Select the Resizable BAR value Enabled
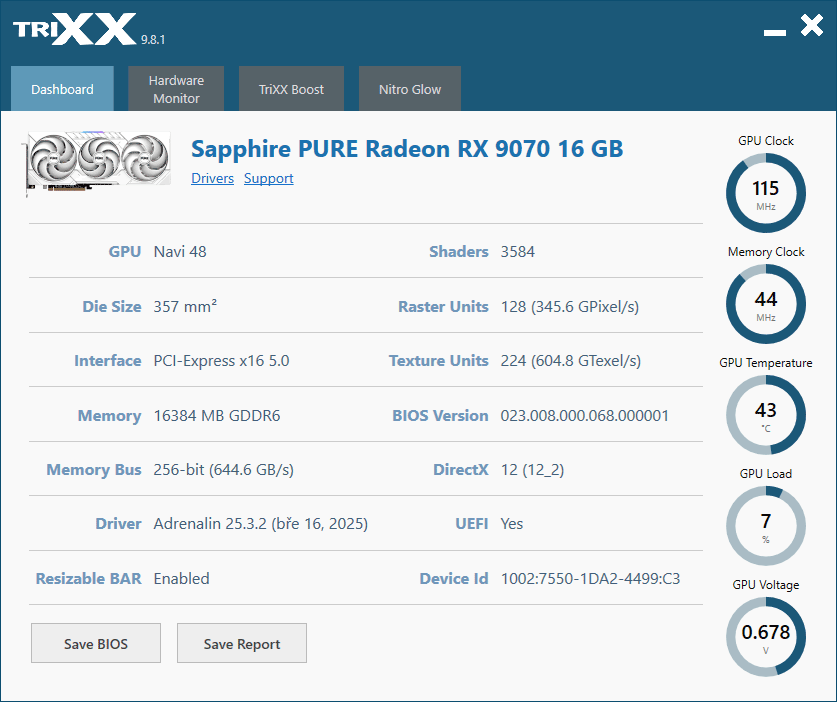Image resolution: width=837 pixels, height=702 pixels. [x=181, y=579]
